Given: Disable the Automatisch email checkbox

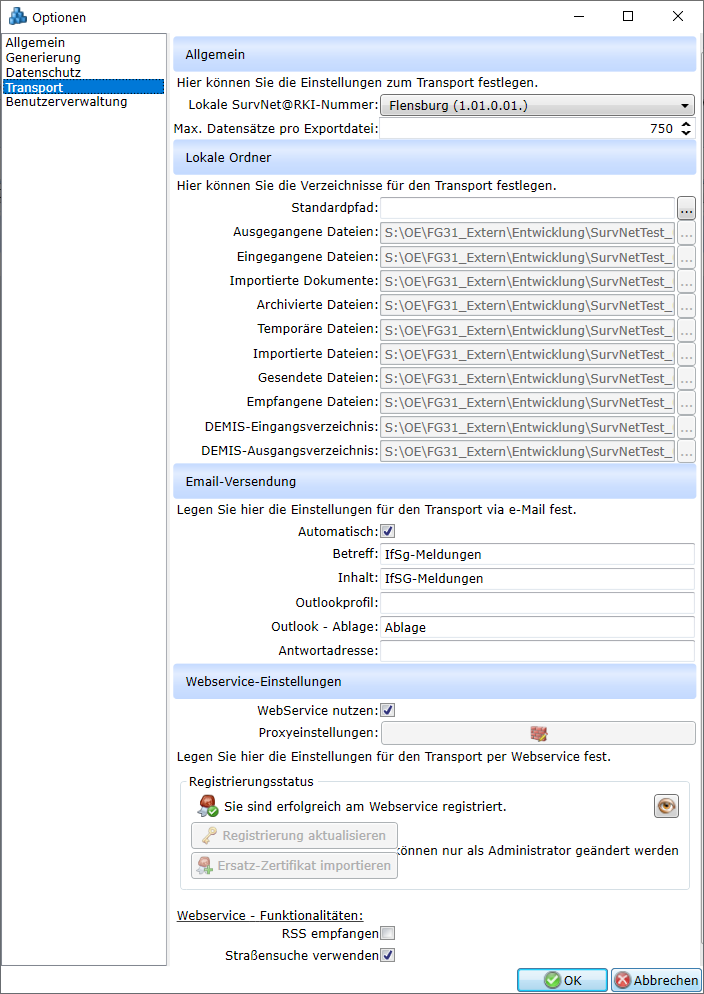Looking at the screenshot, I should (x=388, y=532).
